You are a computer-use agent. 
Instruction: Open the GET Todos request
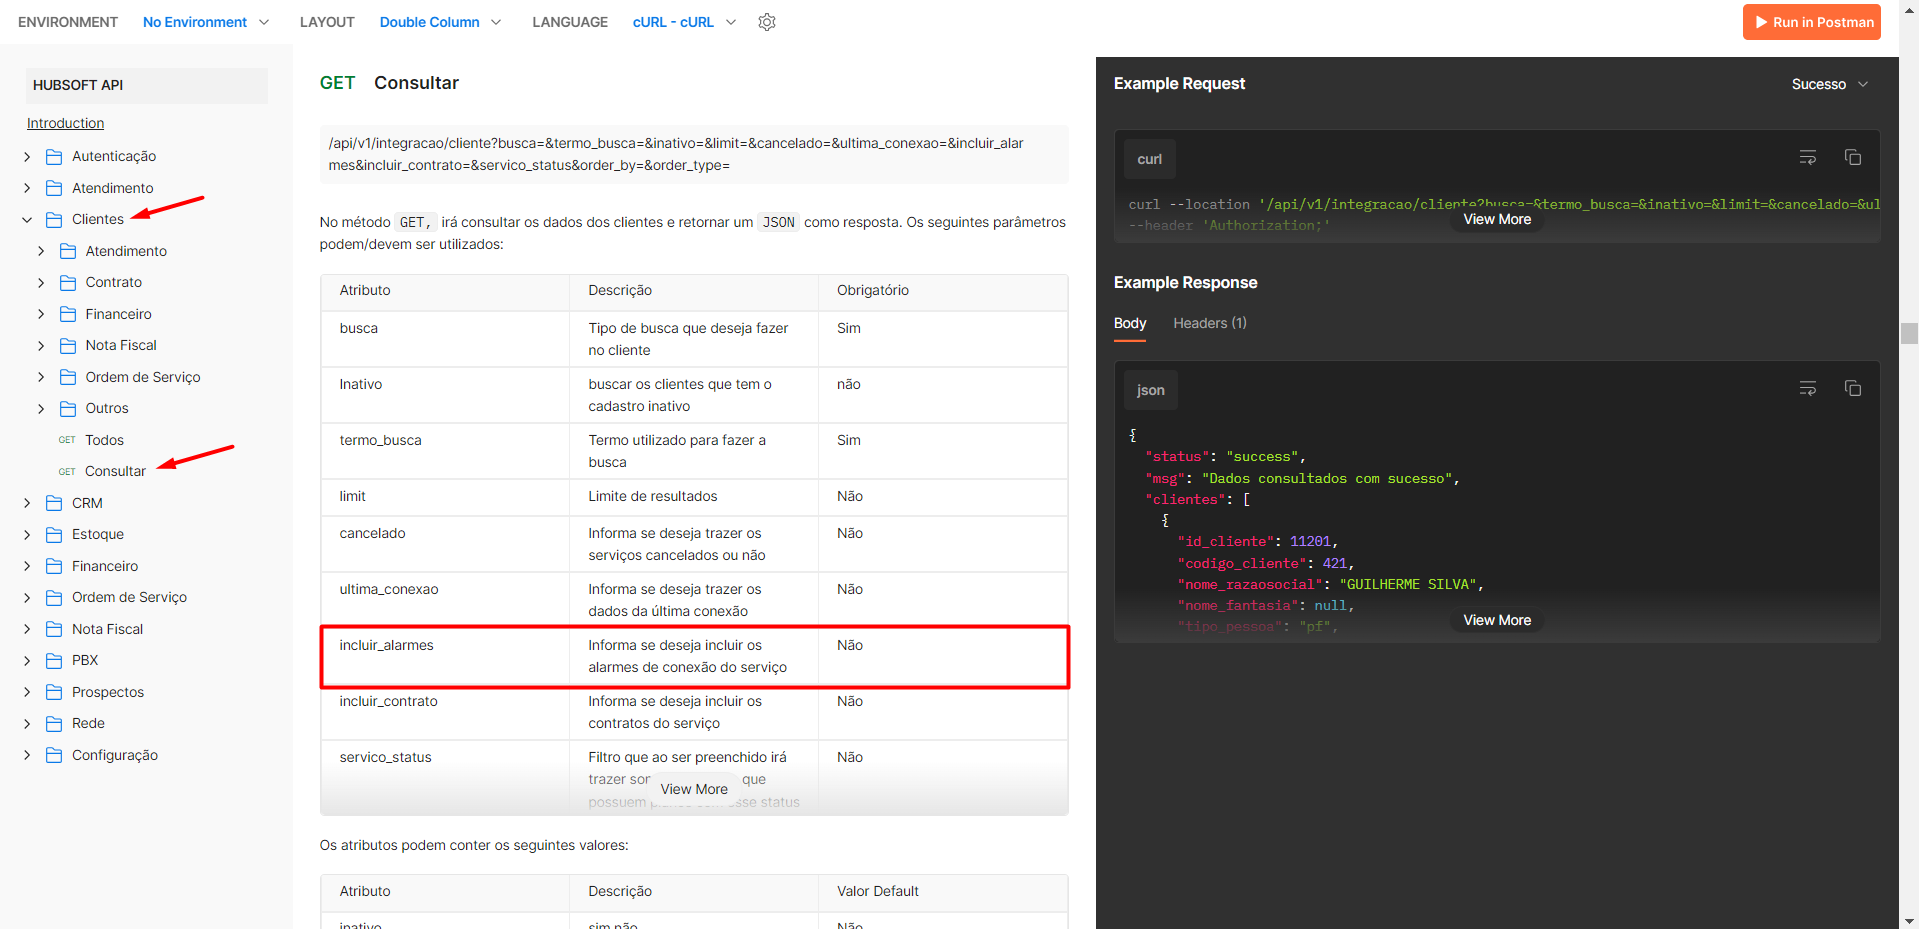pyautogui.click(x=104, y=440)
